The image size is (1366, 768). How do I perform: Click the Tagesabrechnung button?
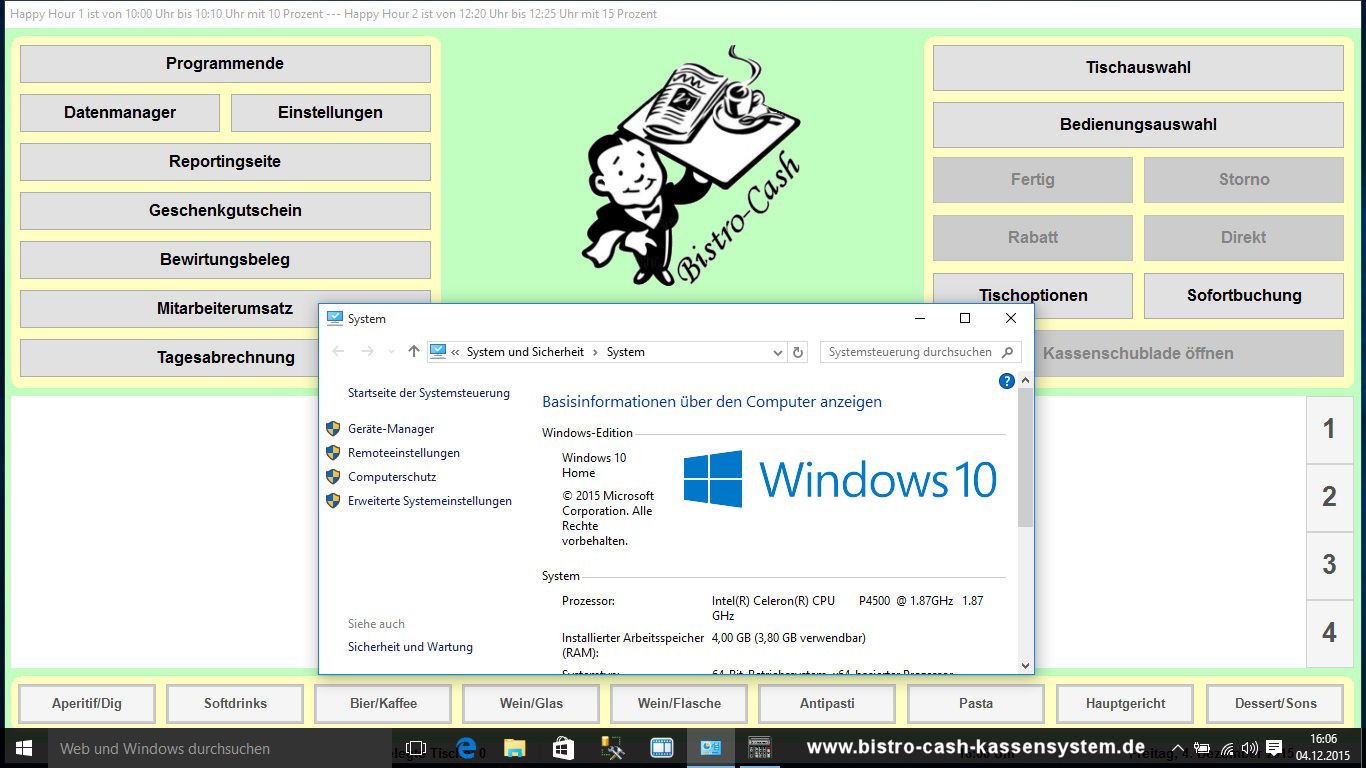(x=170, y=358)
